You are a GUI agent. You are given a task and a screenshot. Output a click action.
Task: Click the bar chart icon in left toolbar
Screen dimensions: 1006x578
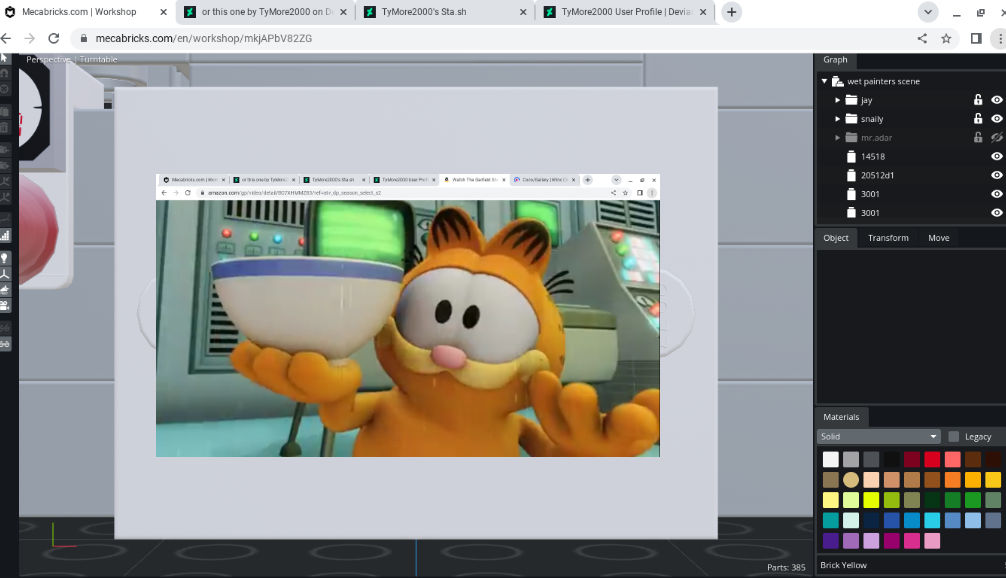4,235
